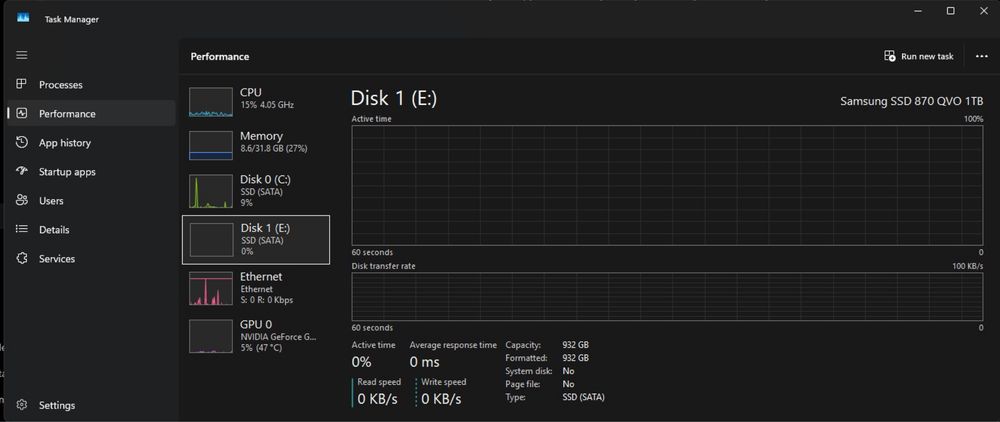
Task: Click Capacity 932 GB value
Action: [575, 345]
